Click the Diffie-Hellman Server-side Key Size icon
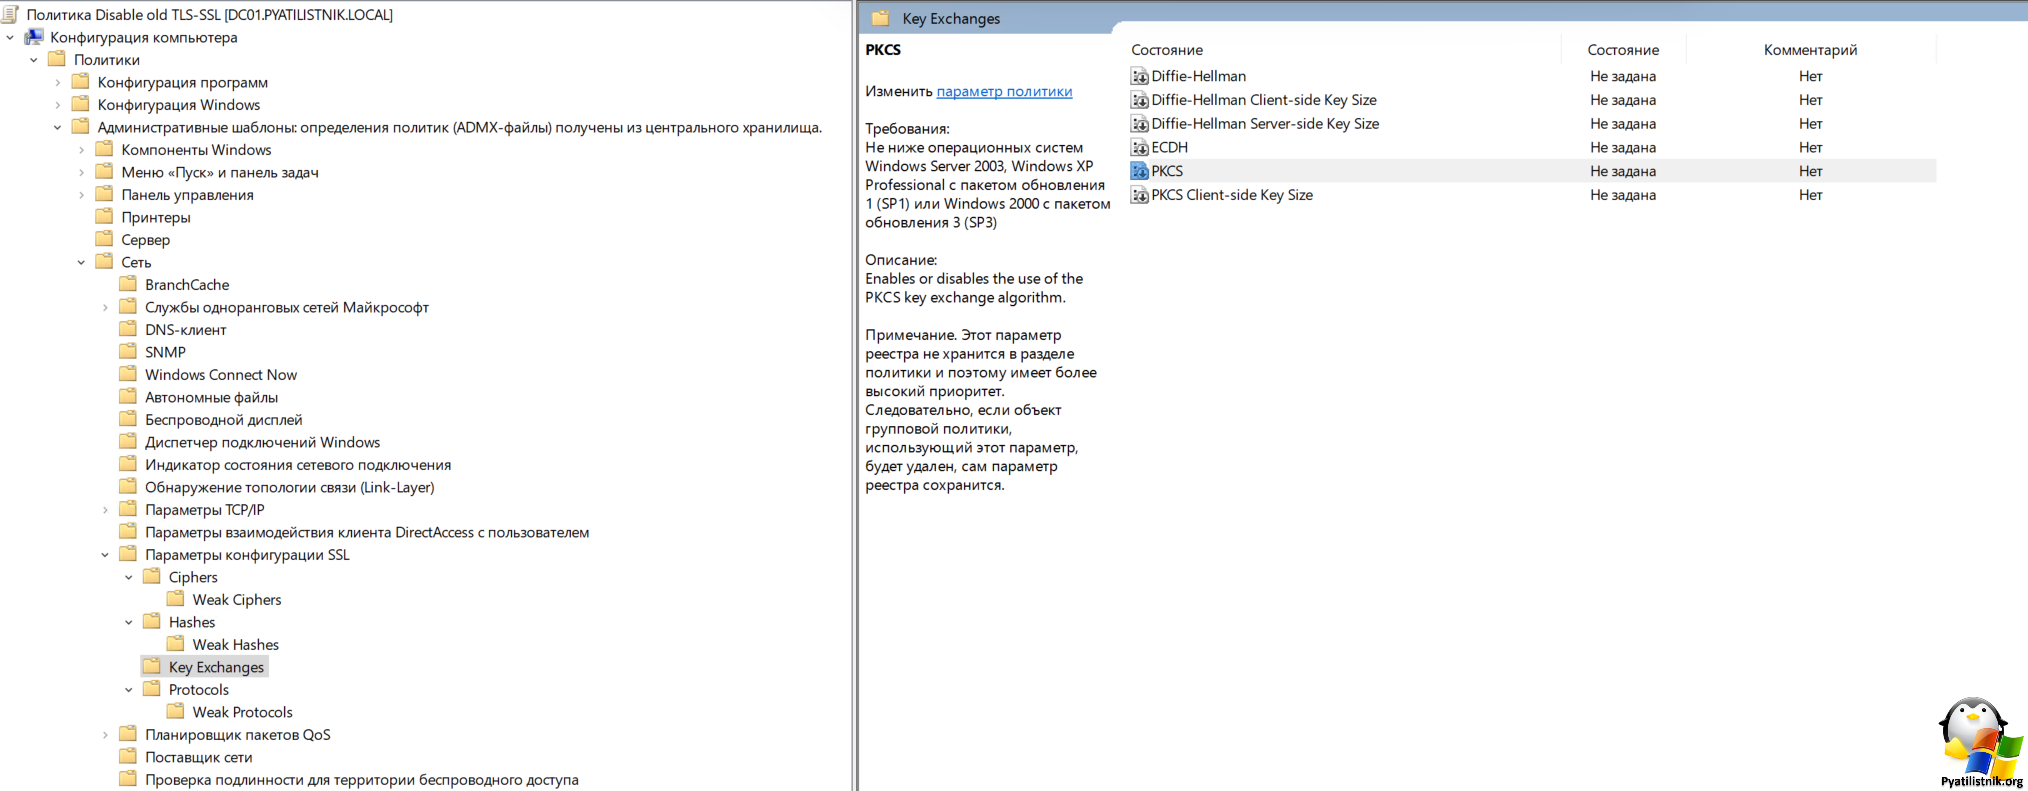Screen dimensions: 2028x791 pyautogui.click(x=1139, y=124)
